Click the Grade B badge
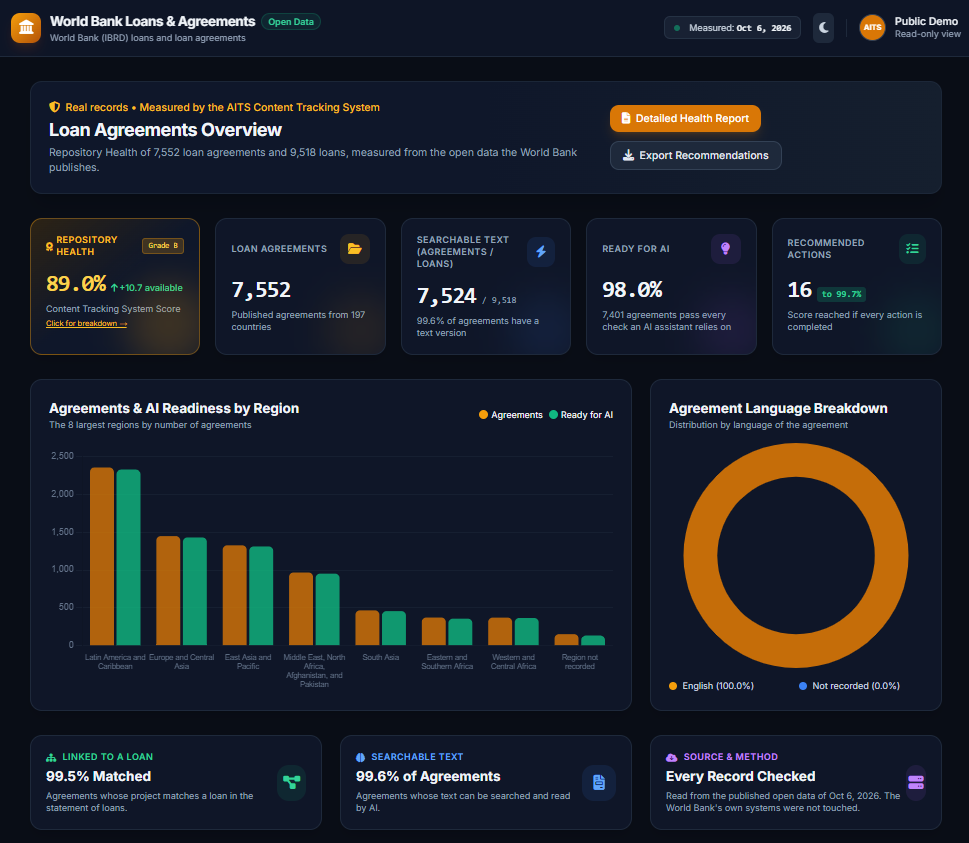969x843 pixels. coord(163,245)
